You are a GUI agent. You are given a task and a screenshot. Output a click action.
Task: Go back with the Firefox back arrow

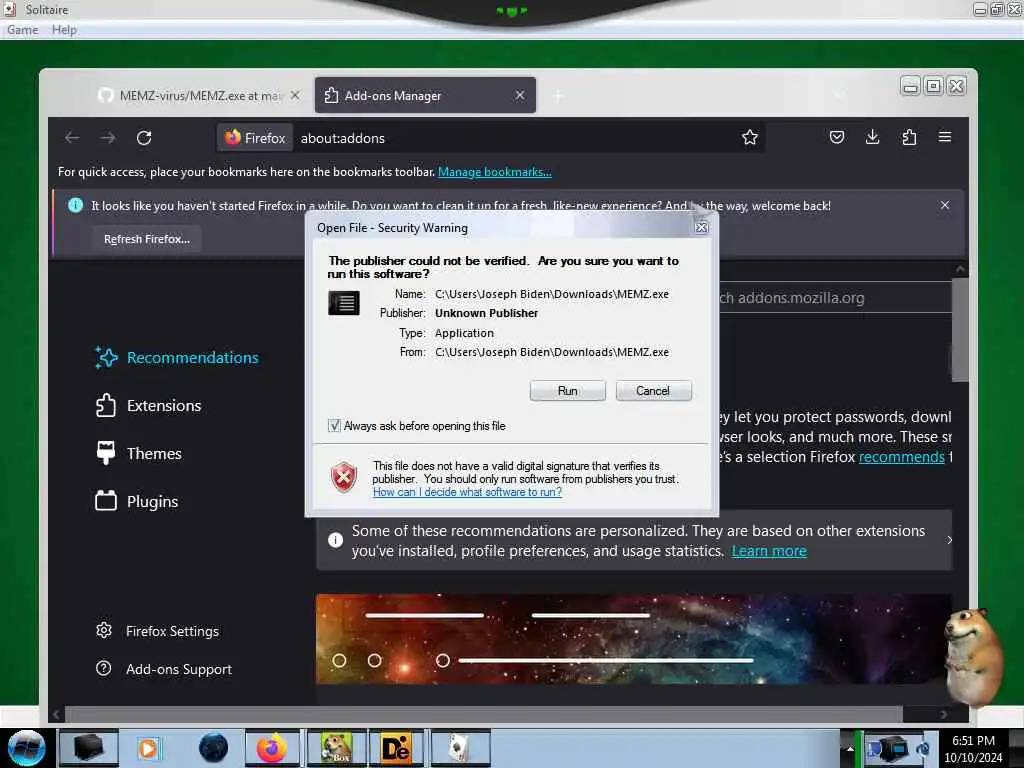point(72,138)
